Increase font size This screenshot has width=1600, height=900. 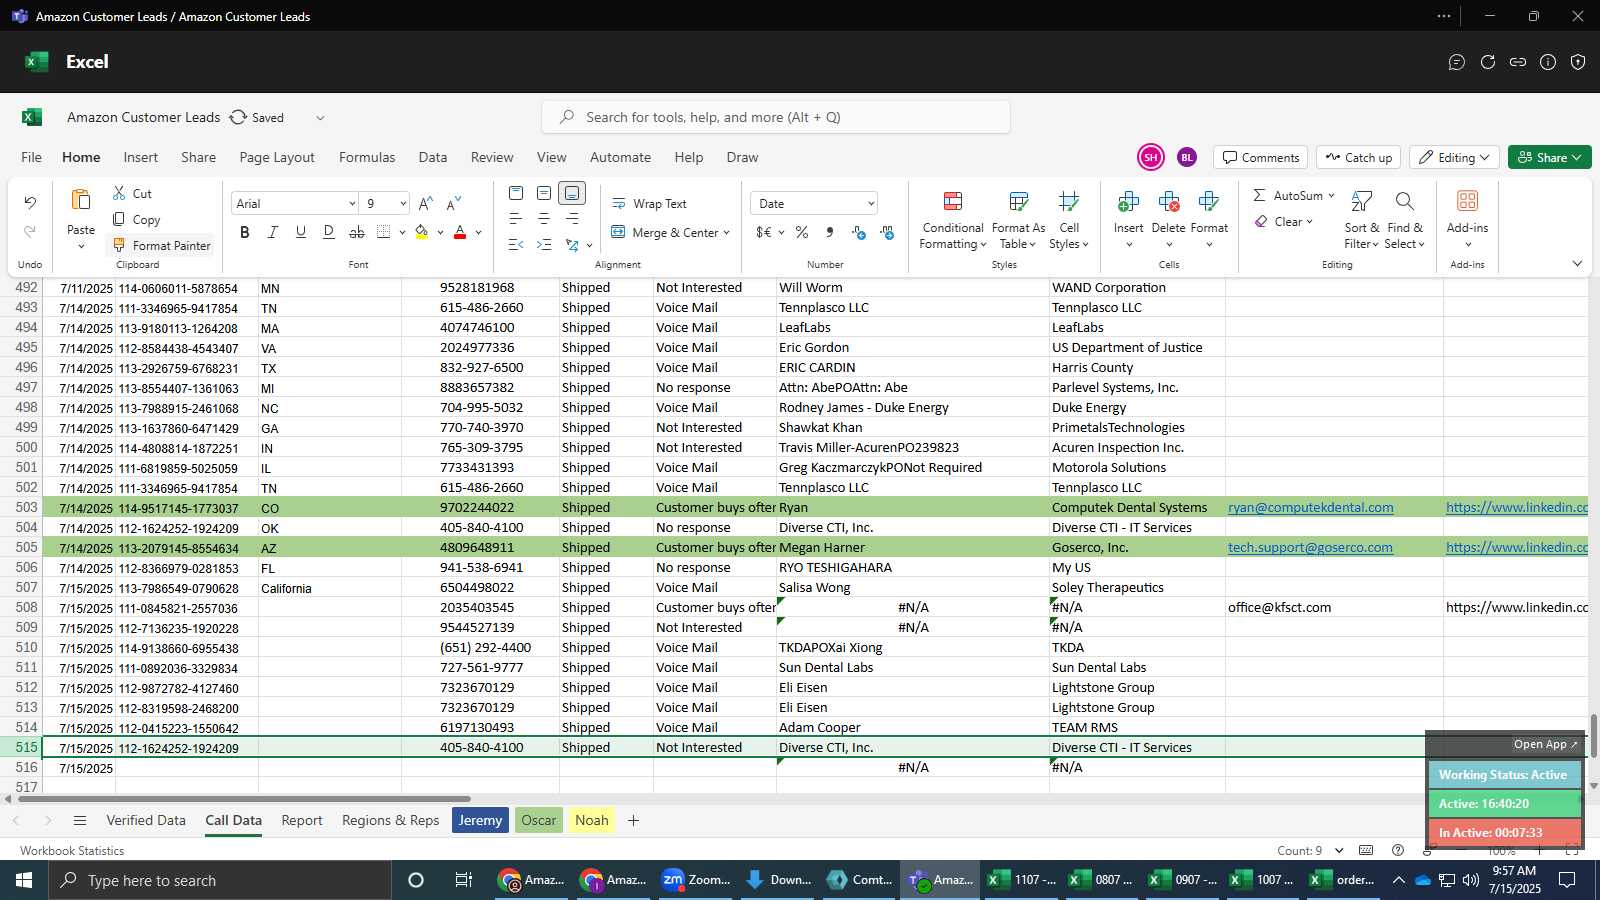pyautogui.click(x=426, y=203)
